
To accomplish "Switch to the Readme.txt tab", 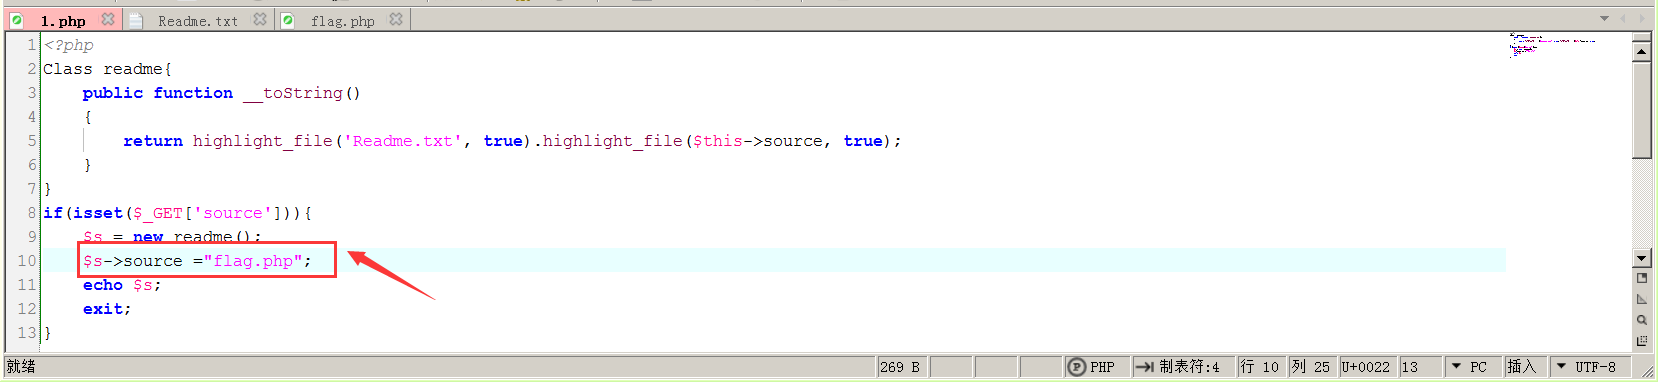I will 197,20.
